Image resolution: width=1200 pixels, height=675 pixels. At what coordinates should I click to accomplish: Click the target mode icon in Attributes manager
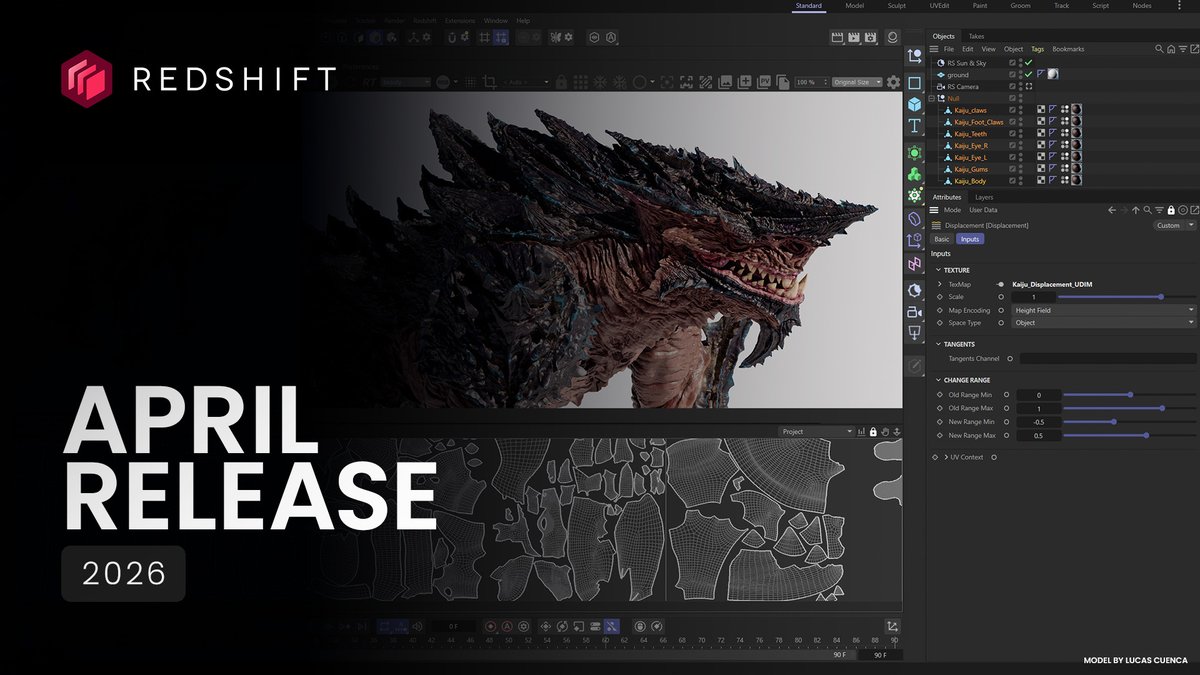coord(1182,210)
